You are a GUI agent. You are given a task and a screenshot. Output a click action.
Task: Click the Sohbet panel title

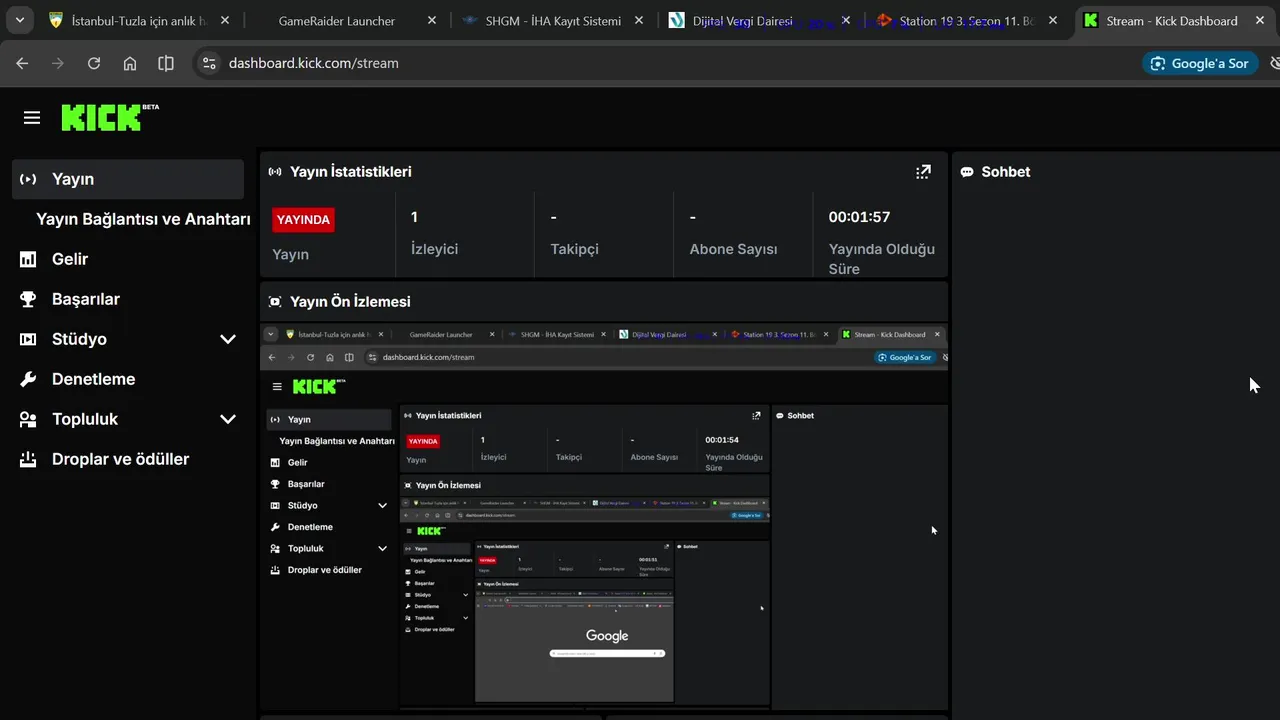[x=1005, y=172]
